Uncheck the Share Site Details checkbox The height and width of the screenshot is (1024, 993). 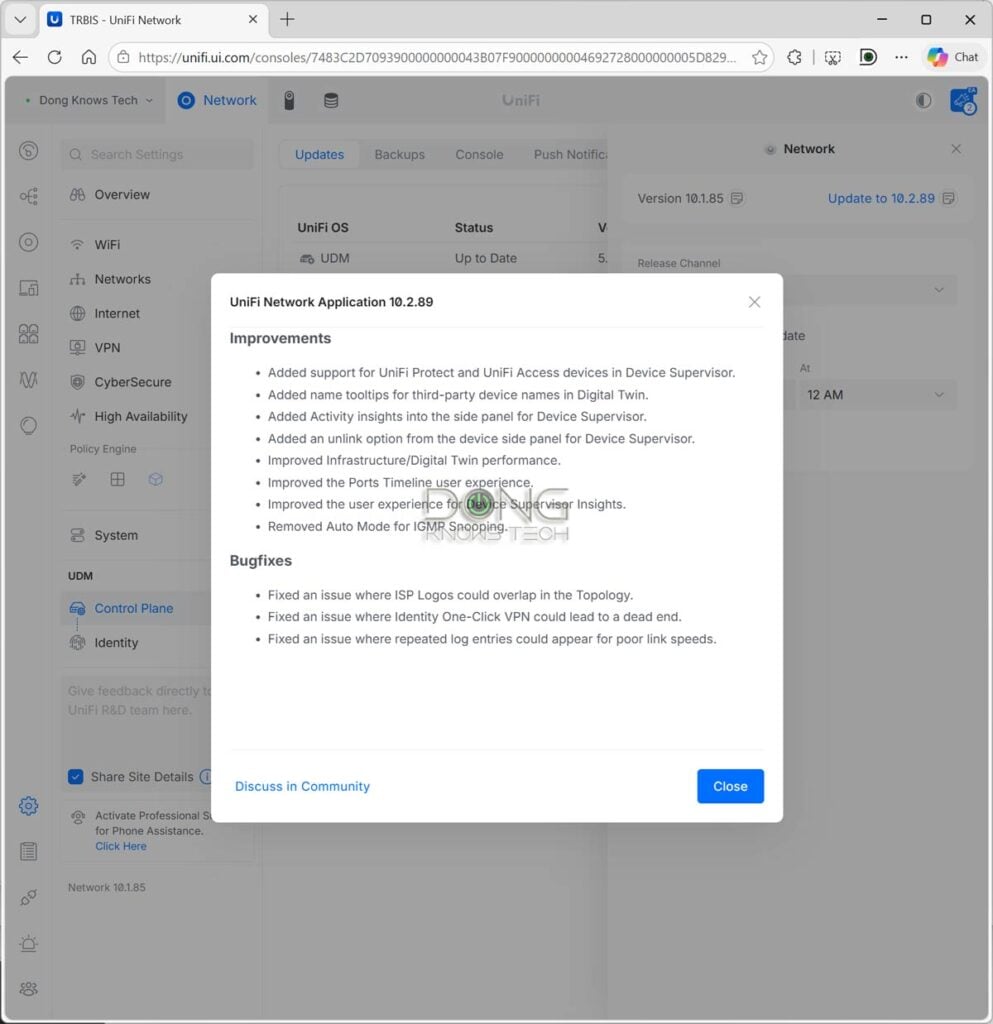[76, 776]
